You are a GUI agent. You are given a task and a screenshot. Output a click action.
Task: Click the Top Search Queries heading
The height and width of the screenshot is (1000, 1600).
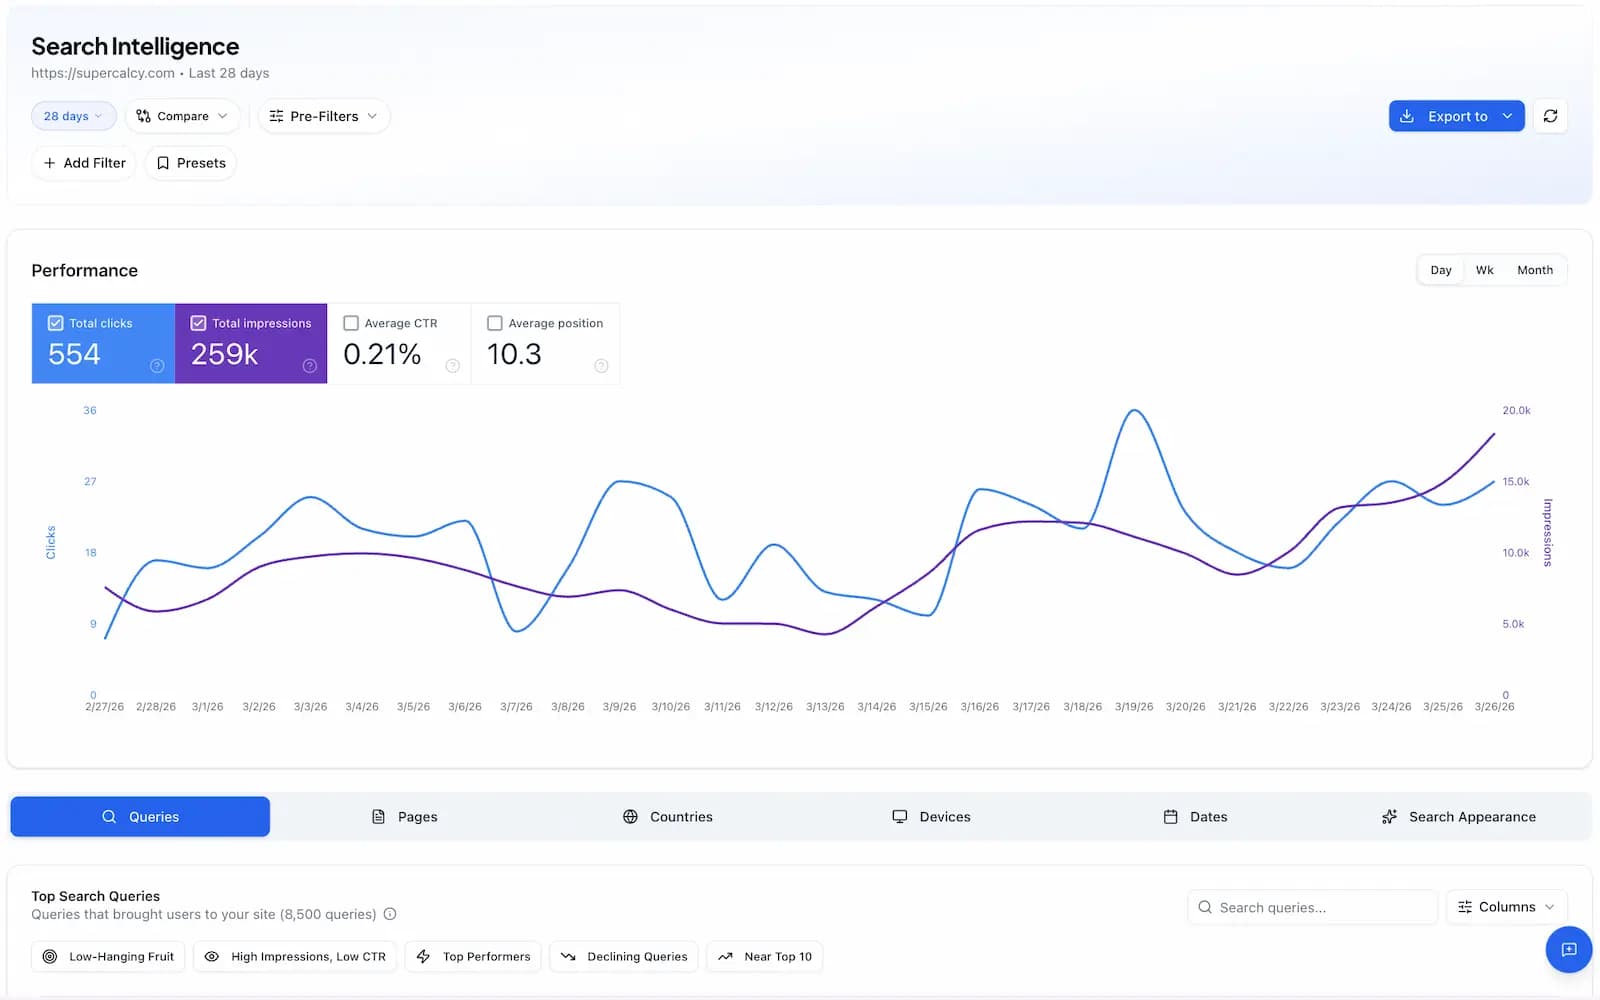coord(95,896)
